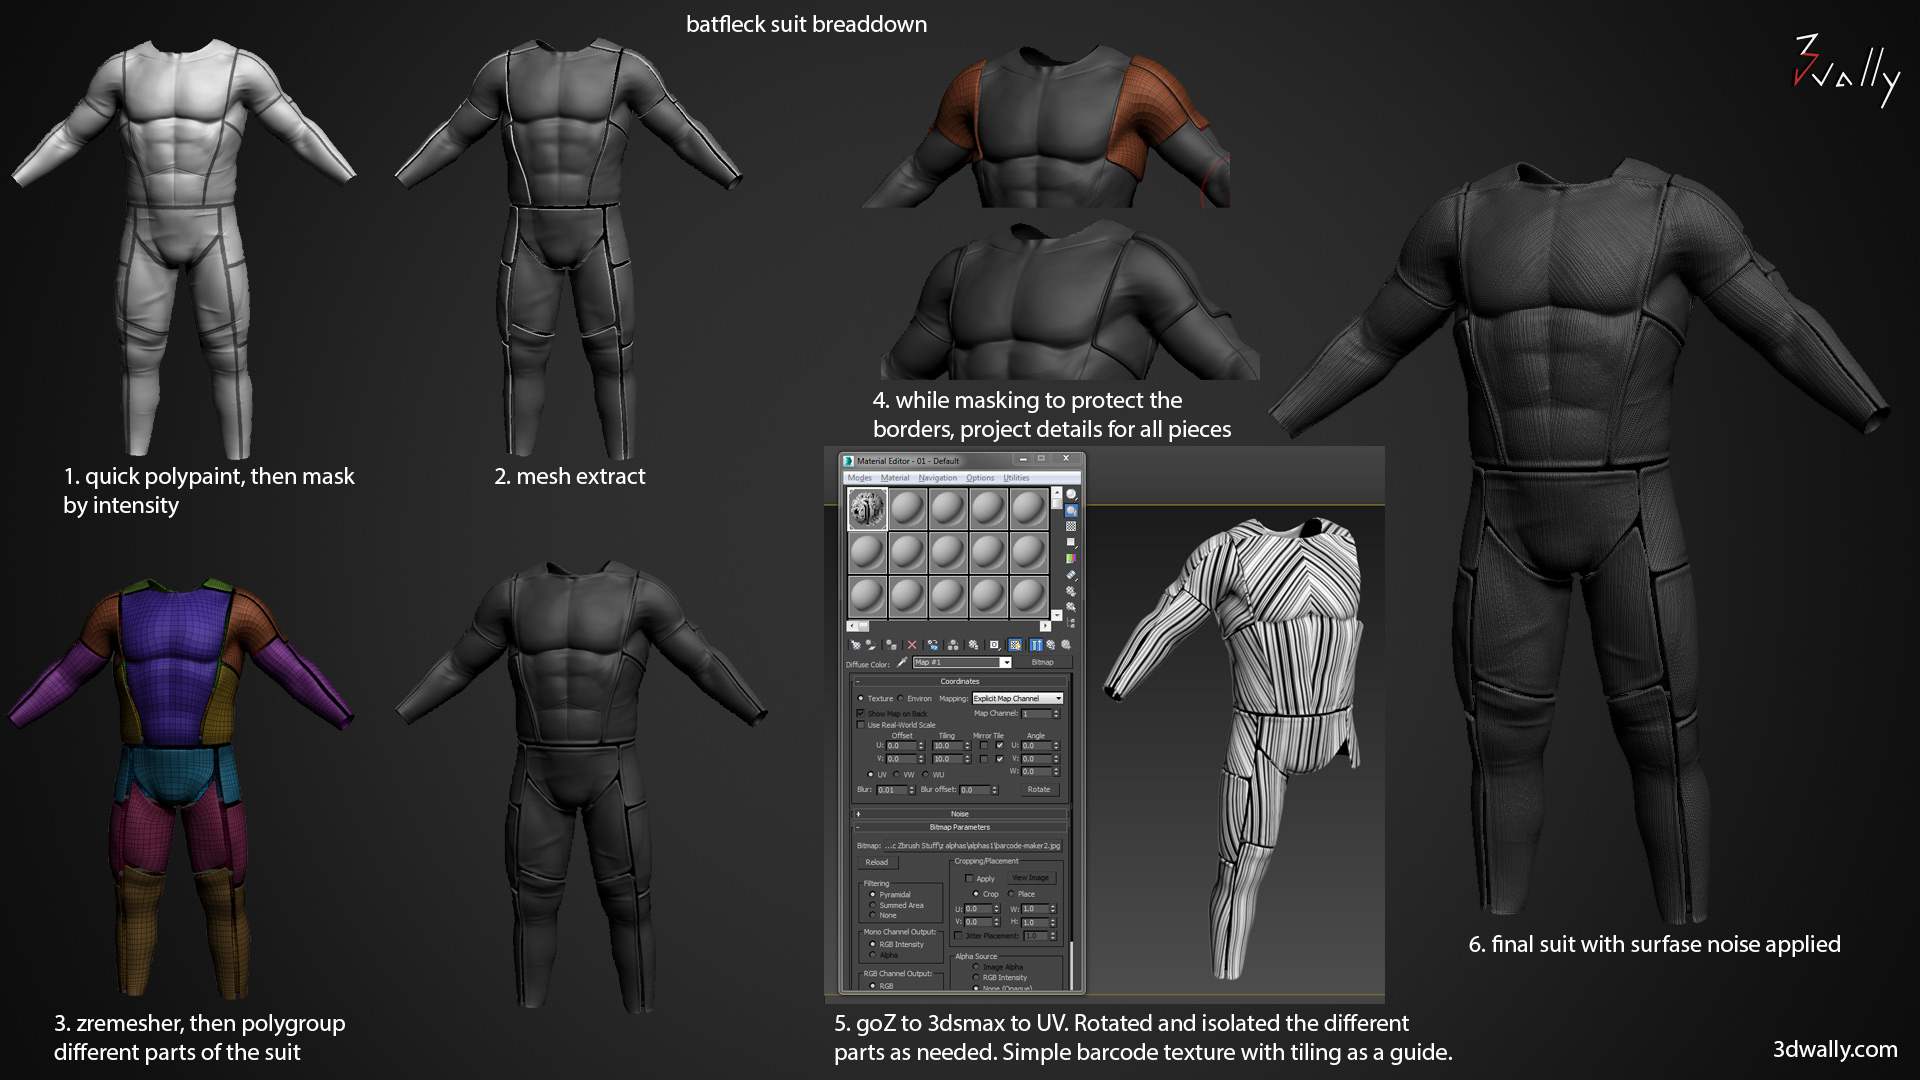
Task: Open the Utilities menu
Action: tap(1016, 478)
